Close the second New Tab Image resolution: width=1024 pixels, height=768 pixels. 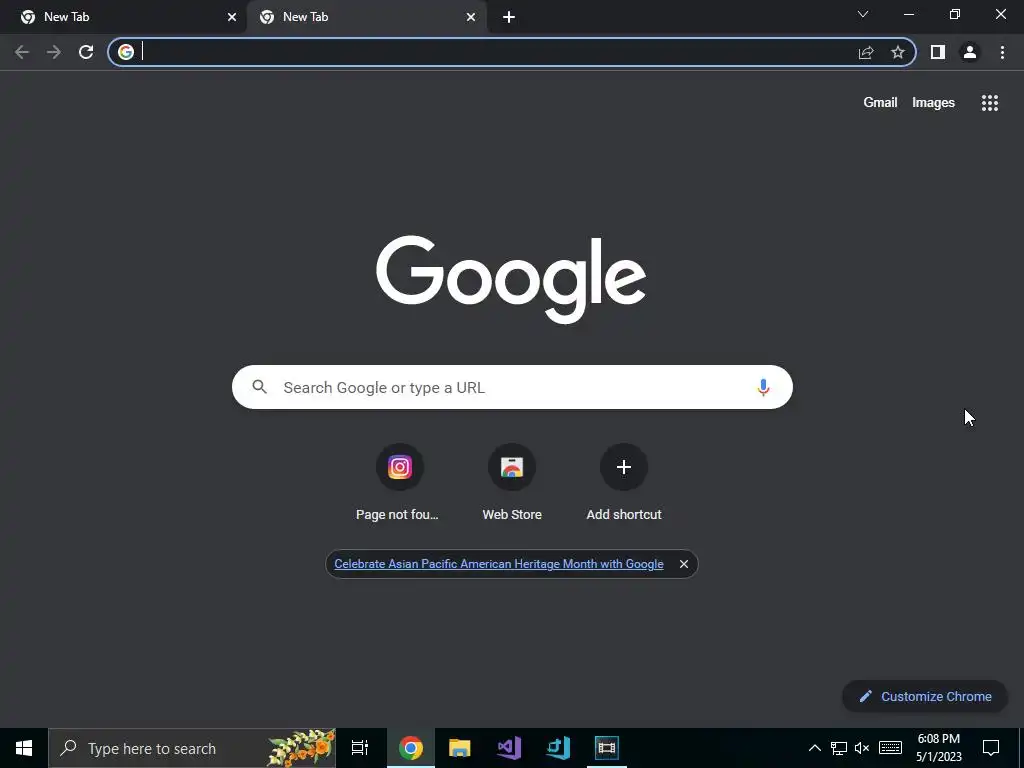click(x=471, y=18)
